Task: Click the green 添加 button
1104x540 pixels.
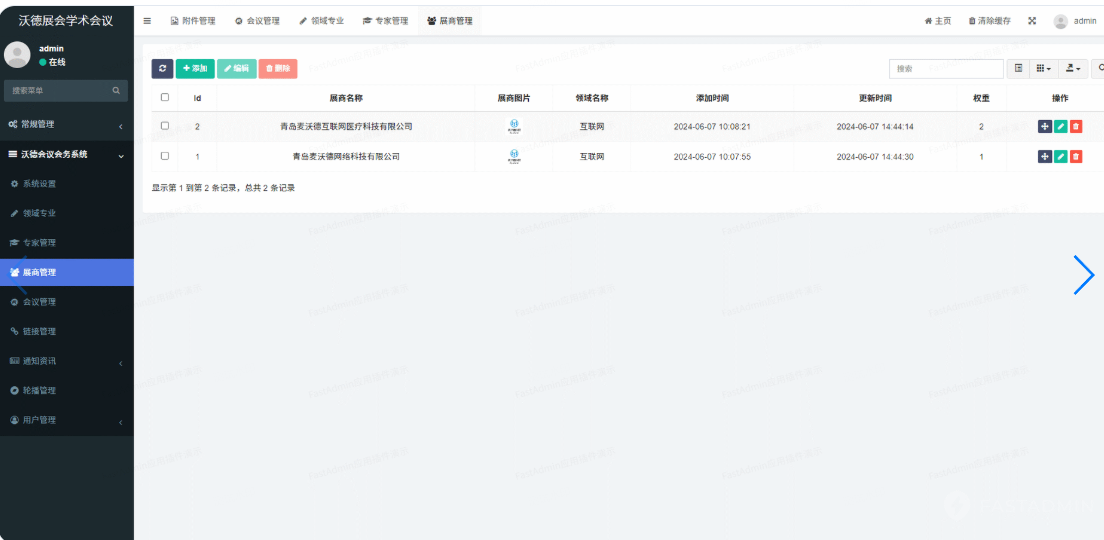Action: click(x=195, y=68)
